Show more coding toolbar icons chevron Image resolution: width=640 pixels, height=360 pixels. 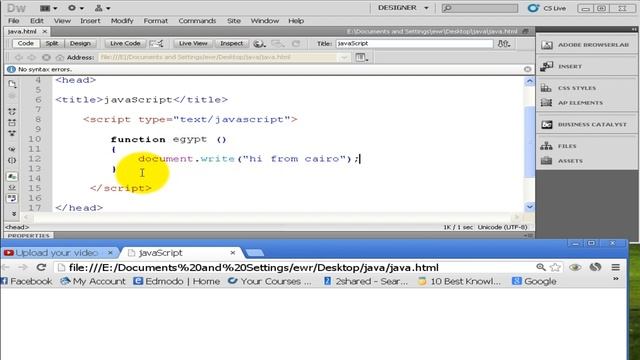point(13,213)
